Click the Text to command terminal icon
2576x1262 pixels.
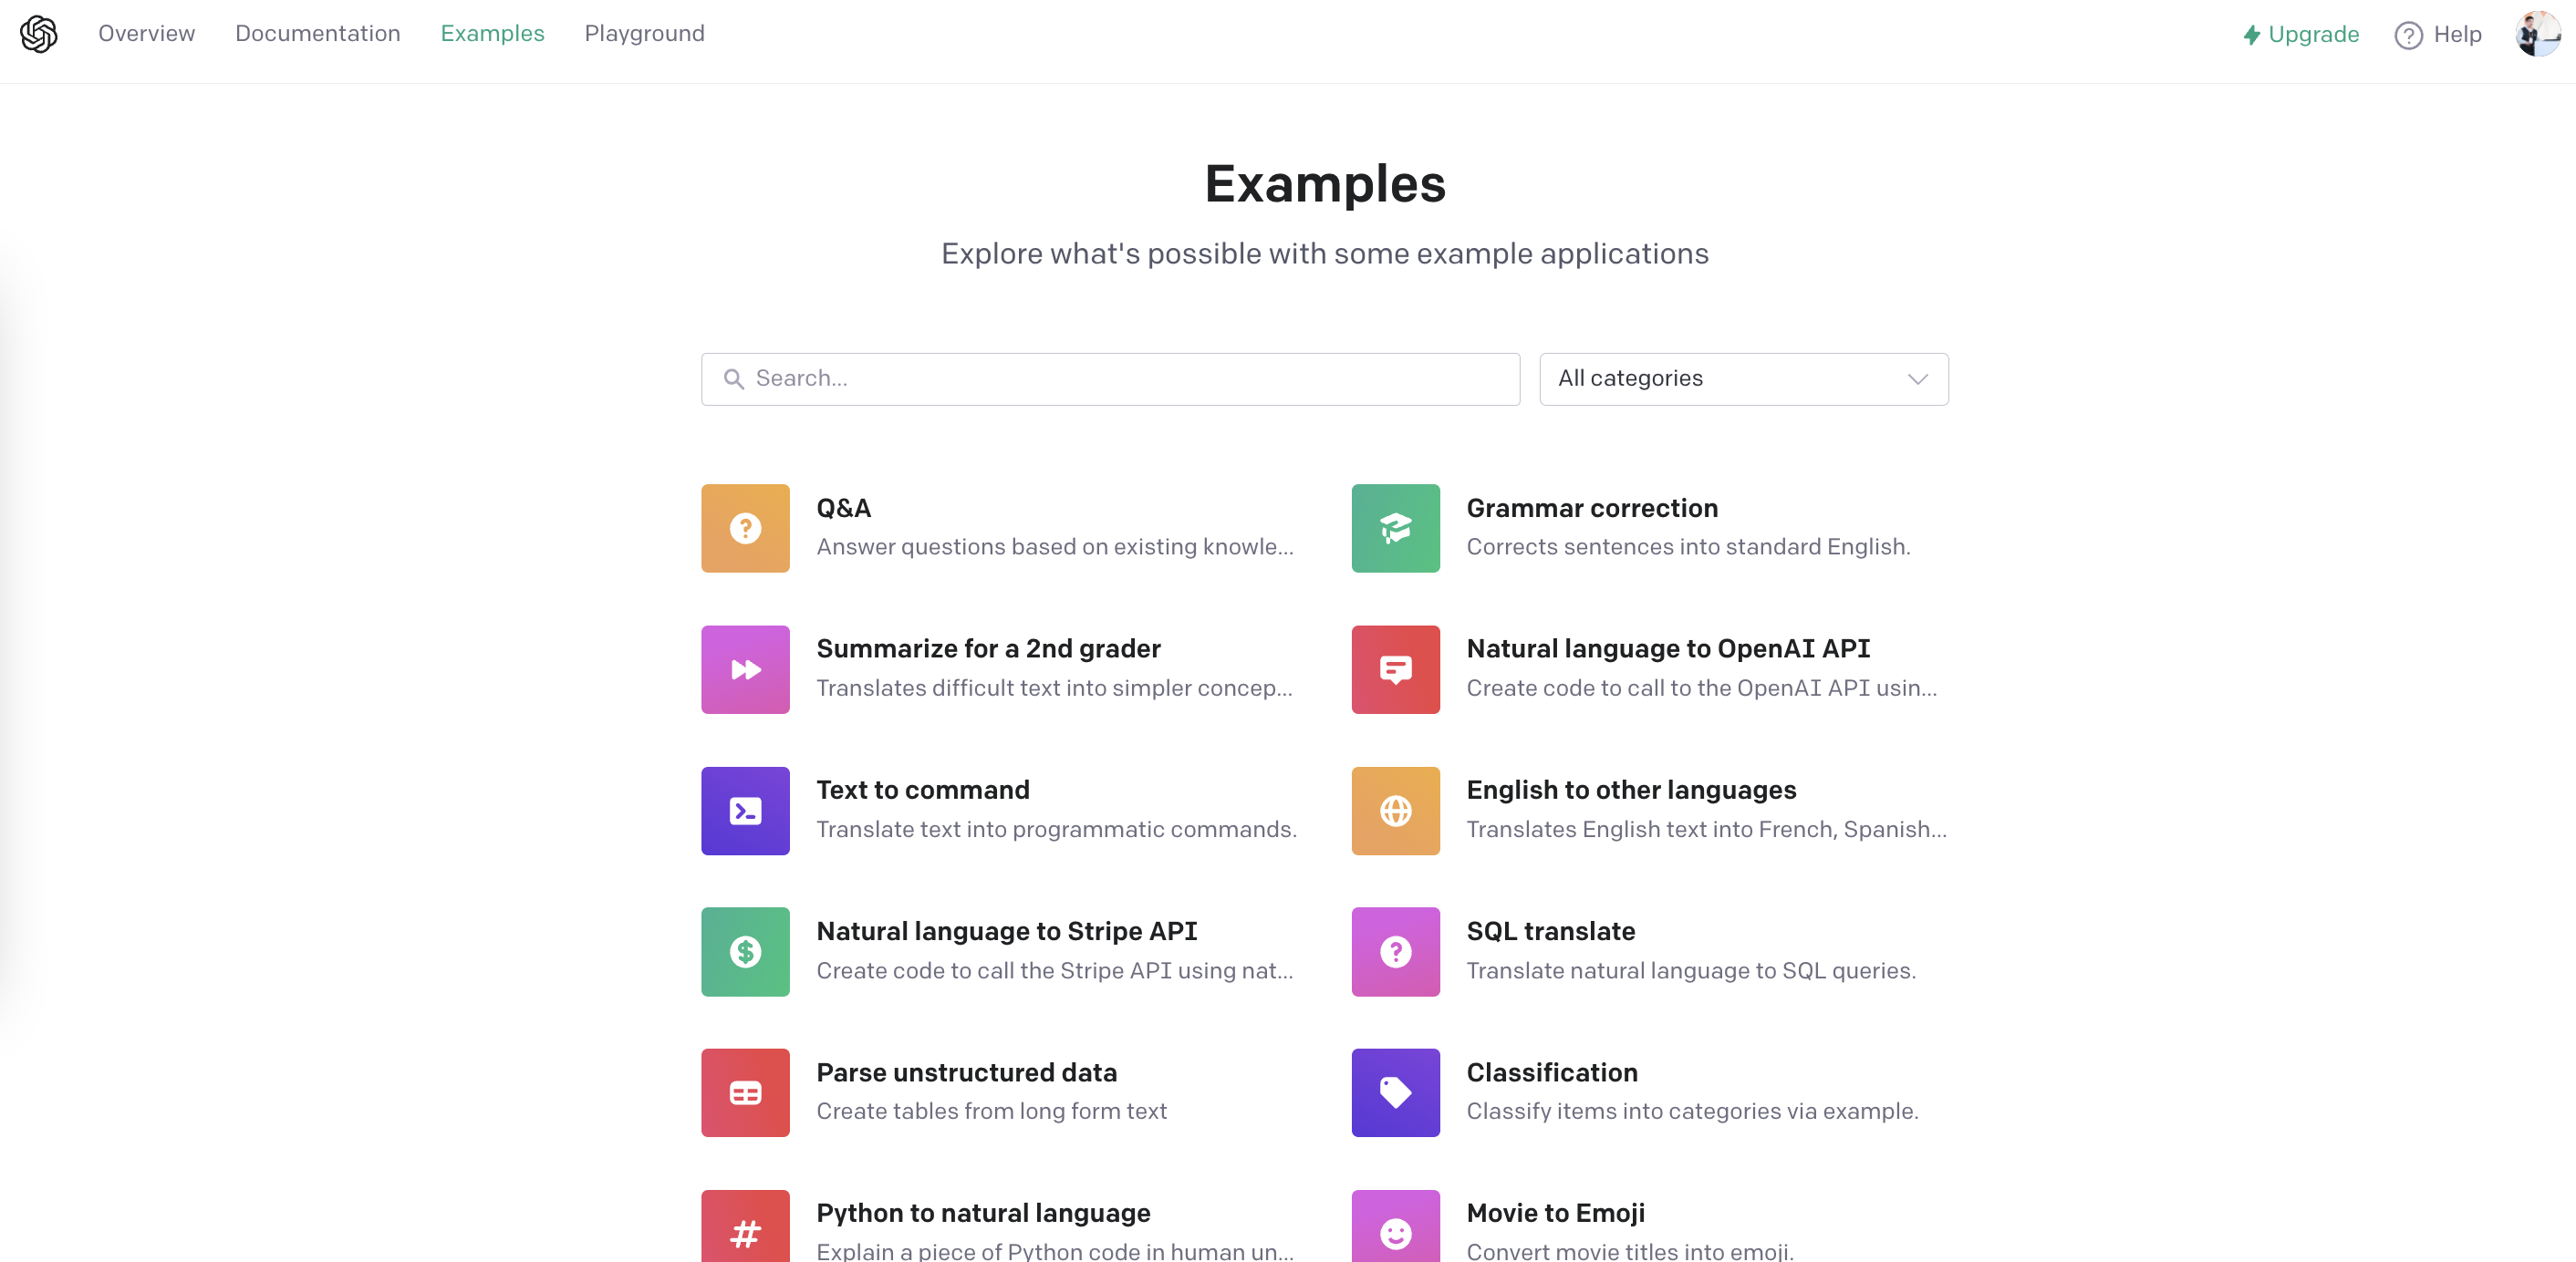tap(745, 810)
